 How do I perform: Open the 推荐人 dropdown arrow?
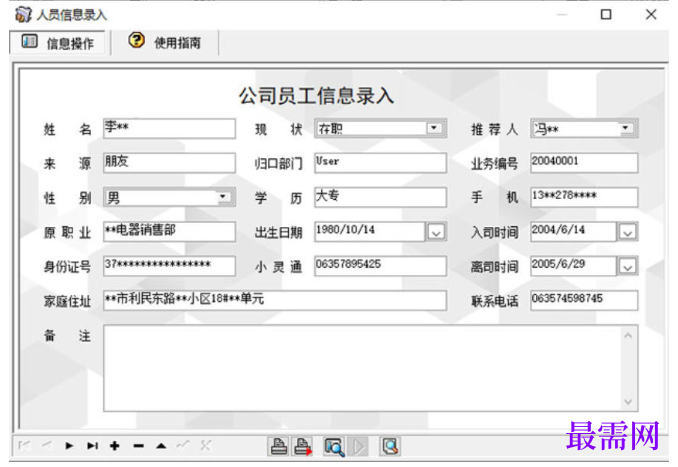click(625, 128)
